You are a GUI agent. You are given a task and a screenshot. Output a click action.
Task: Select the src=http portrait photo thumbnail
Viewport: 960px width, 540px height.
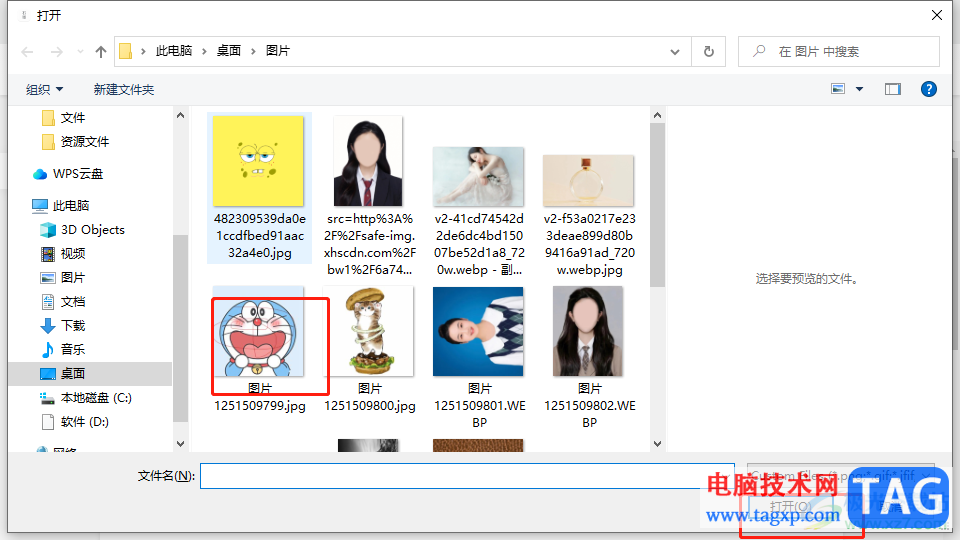click(x=368, y=161)
